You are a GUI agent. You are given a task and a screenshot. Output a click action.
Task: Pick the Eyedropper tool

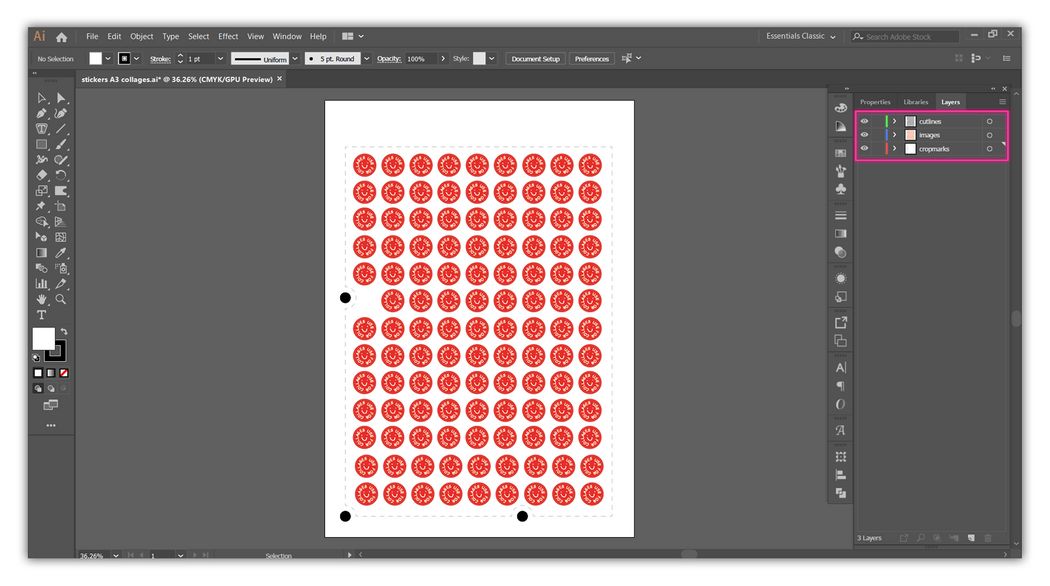pyautogui.click(x=60, y=252)
